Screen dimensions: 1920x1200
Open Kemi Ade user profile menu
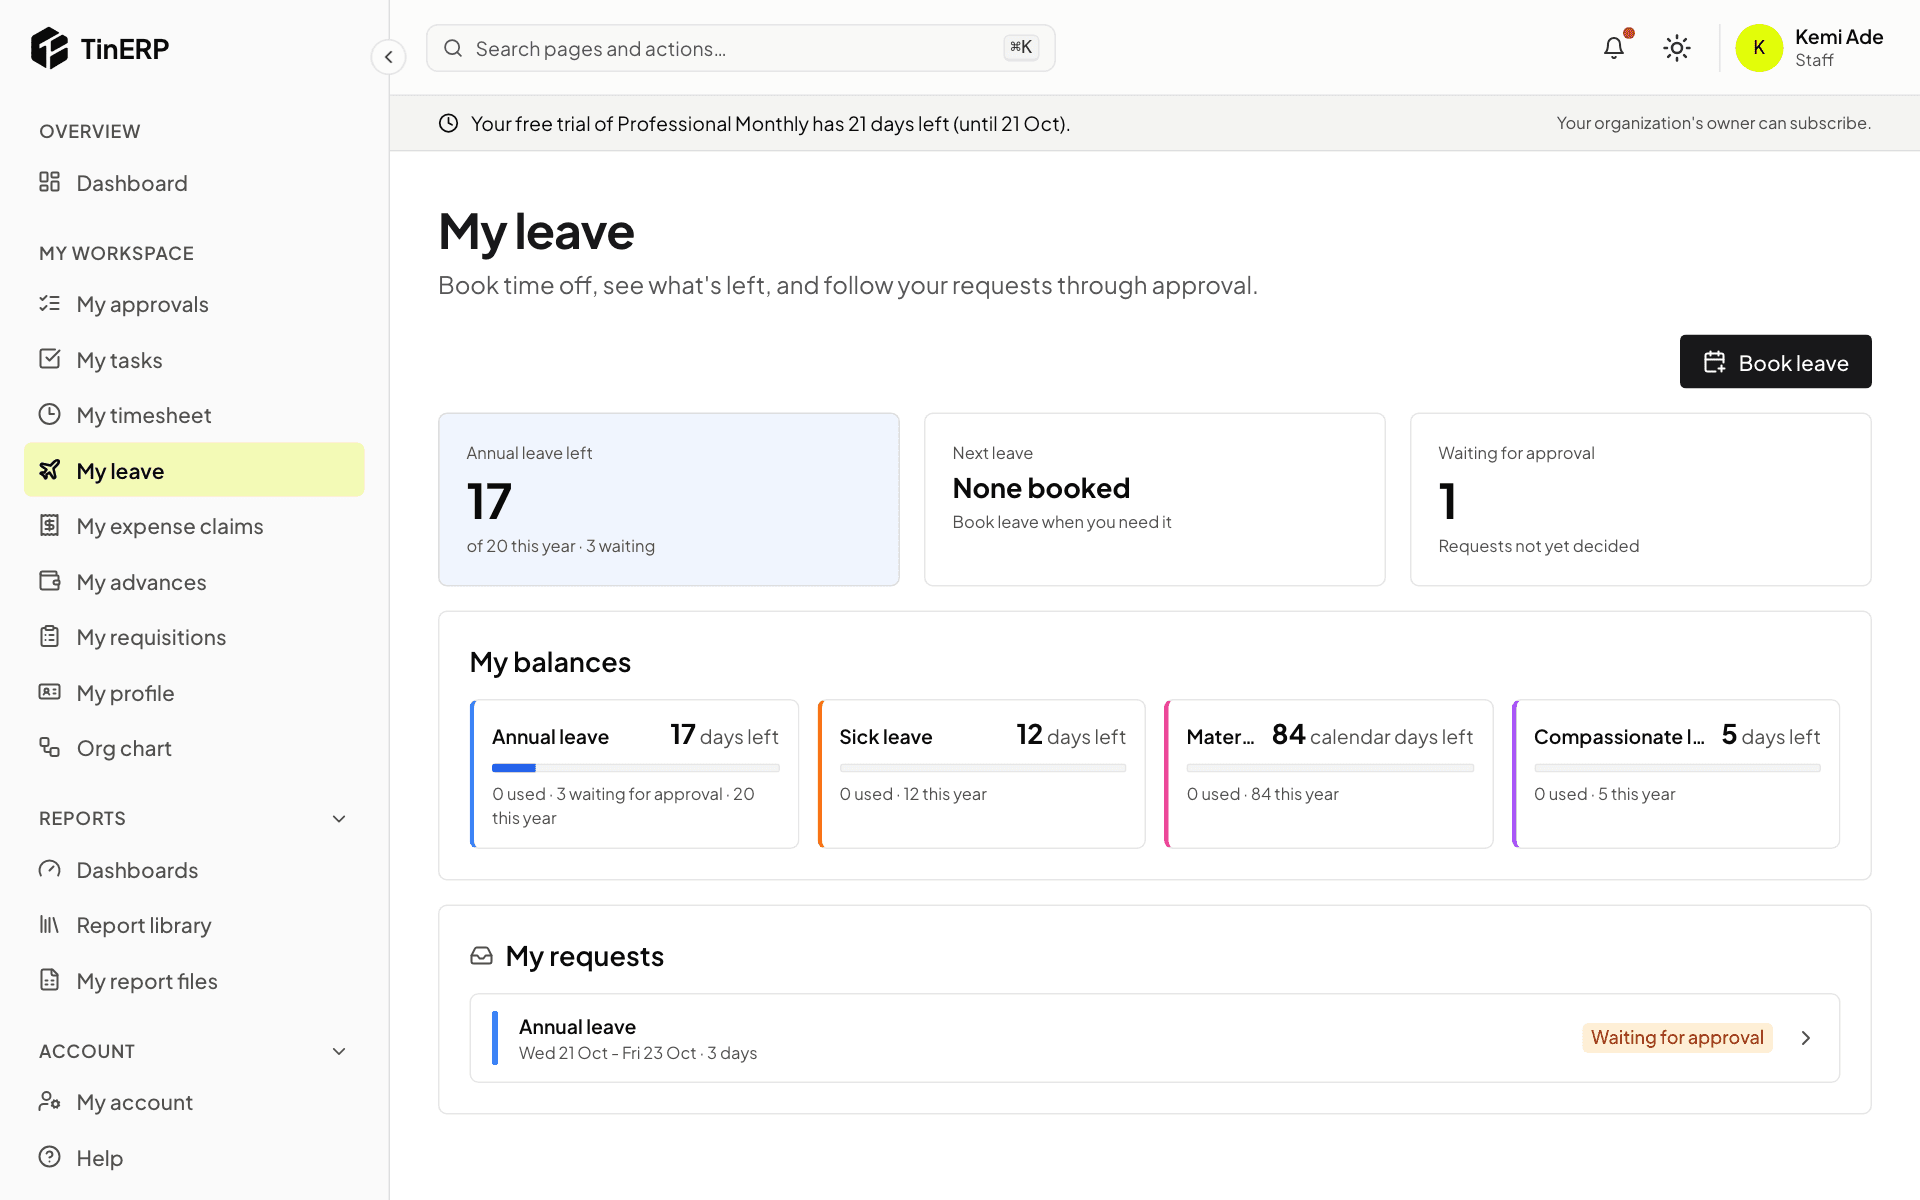[1811, 48]
